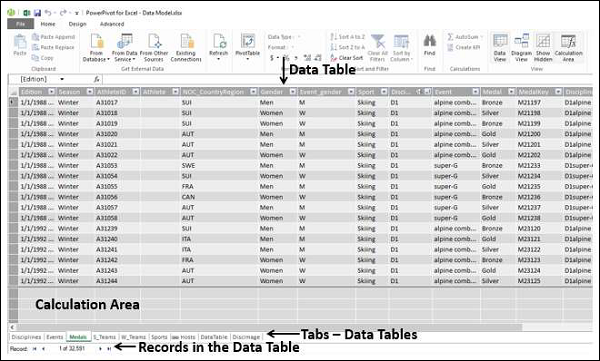
Task: Select the W_Teams table tab
Action: pyautogui.click(x=133, y=337)
